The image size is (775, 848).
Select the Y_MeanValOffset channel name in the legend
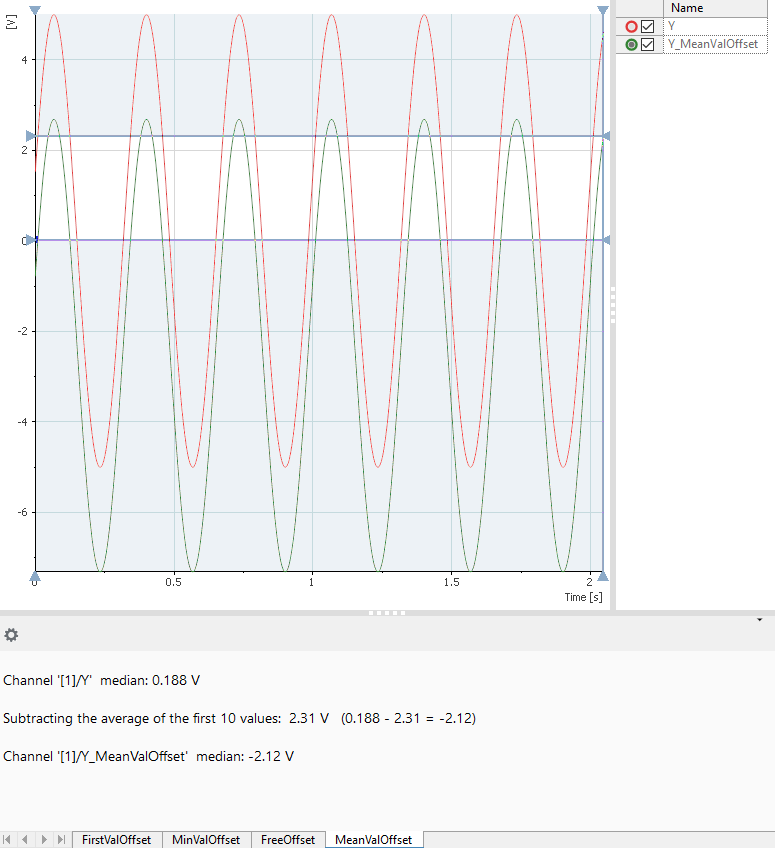point(712,45)
